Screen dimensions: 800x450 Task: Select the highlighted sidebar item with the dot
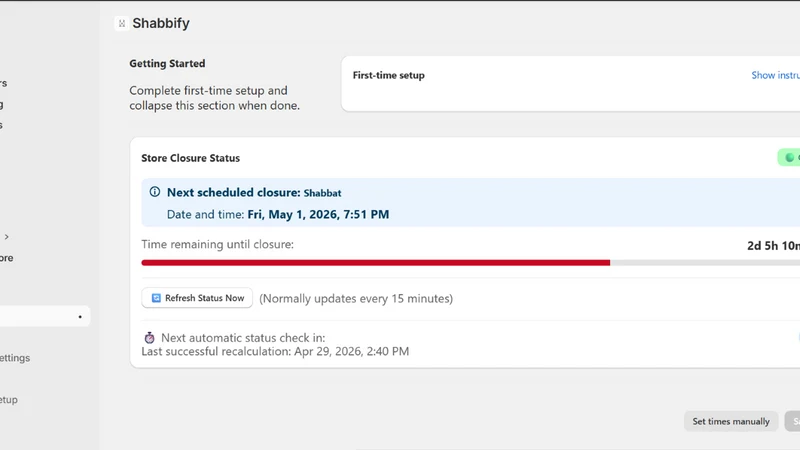[44, 316]
